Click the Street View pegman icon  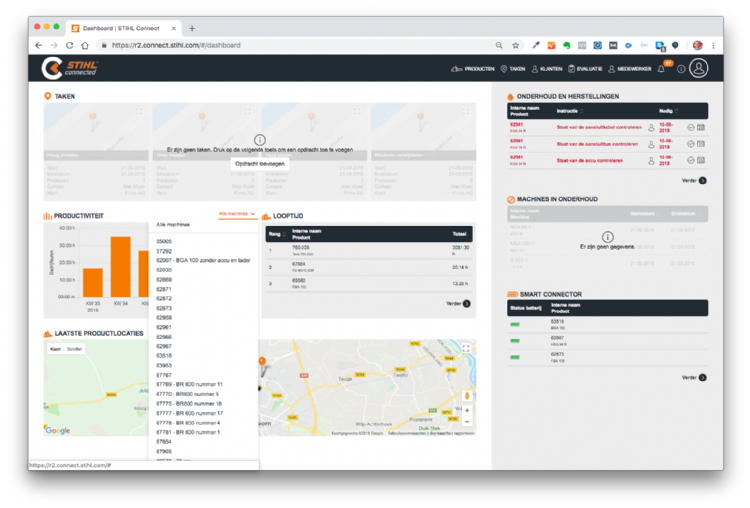click(466, 395)
